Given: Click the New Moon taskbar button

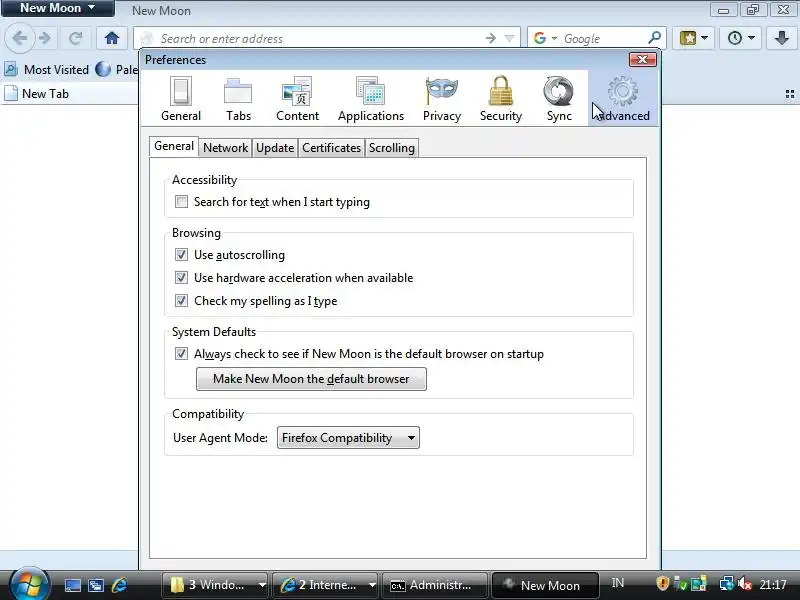Looking at the screenshot, I should point(544,585).
